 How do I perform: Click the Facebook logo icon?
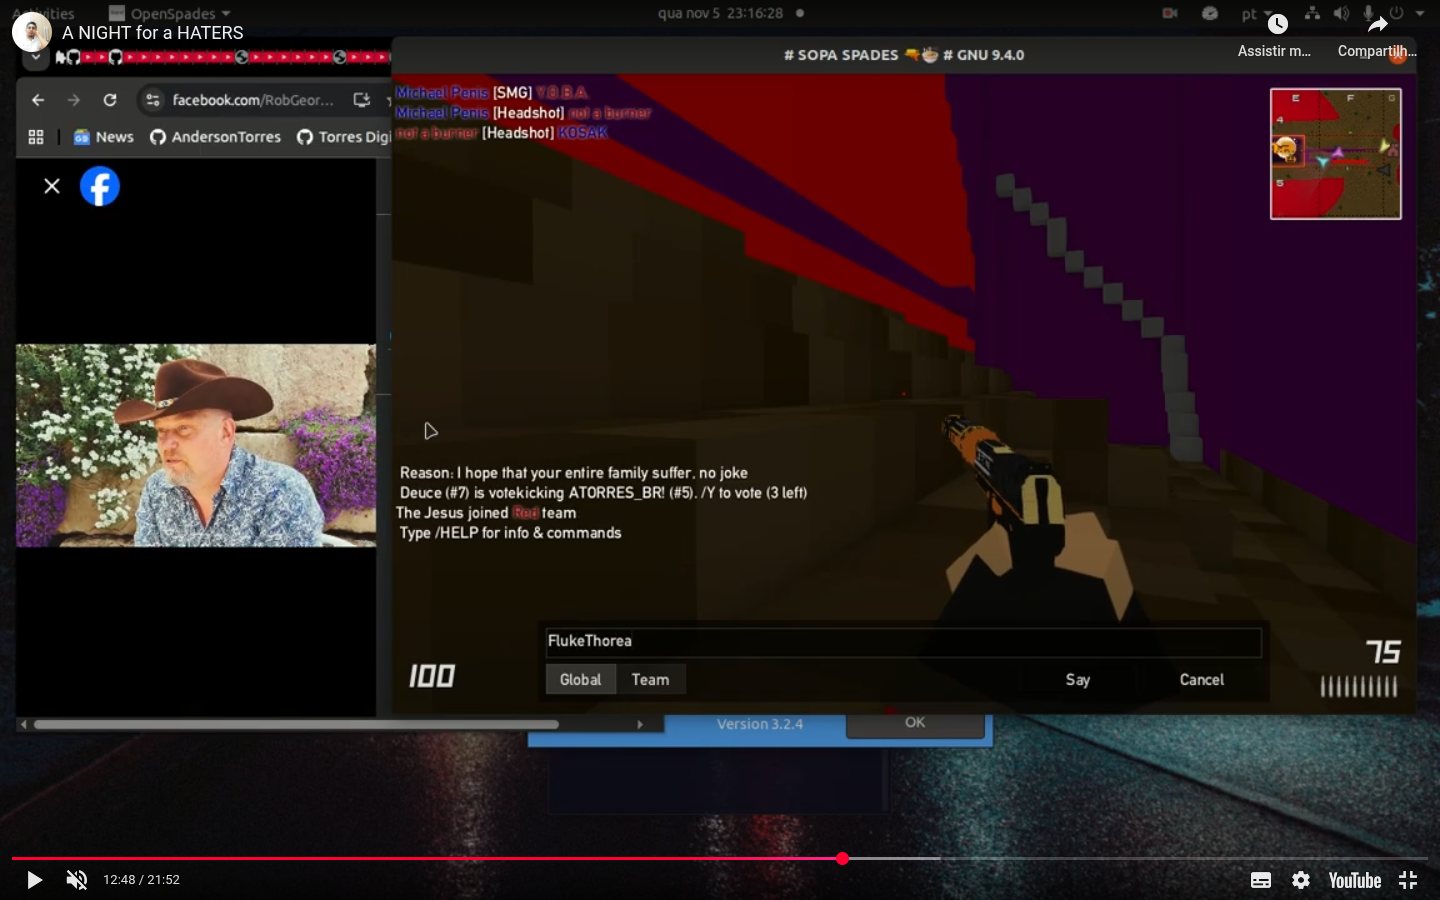pos(100,187)
